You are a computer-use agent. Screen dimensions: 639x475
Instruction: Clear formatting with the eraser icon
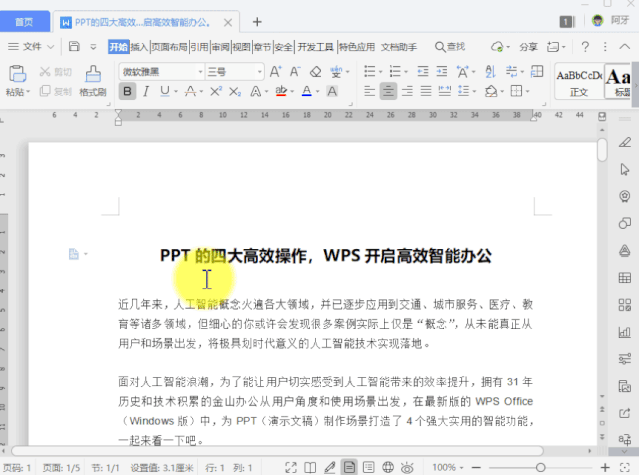coord(315,72)
